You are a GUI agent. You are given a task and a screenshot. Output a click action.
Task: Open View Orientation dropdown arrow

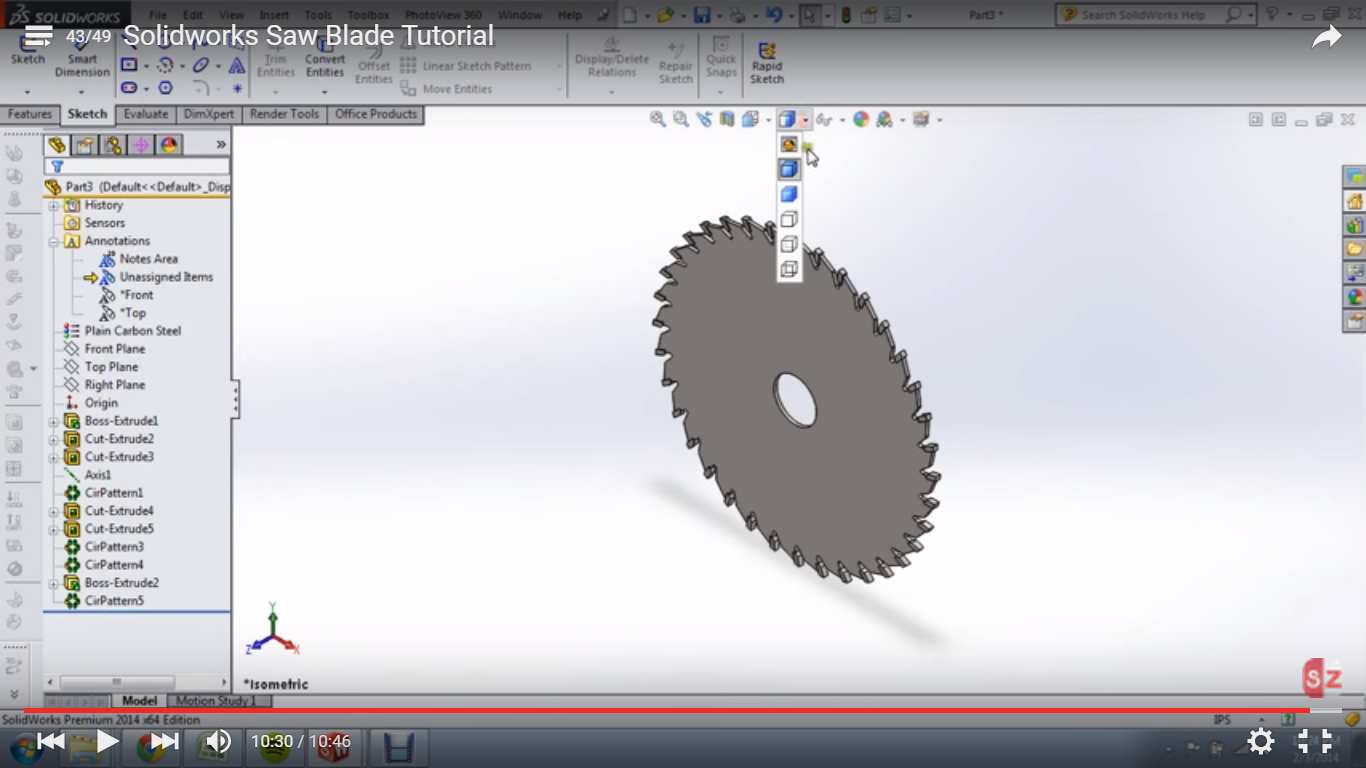[x=768, y=120]
